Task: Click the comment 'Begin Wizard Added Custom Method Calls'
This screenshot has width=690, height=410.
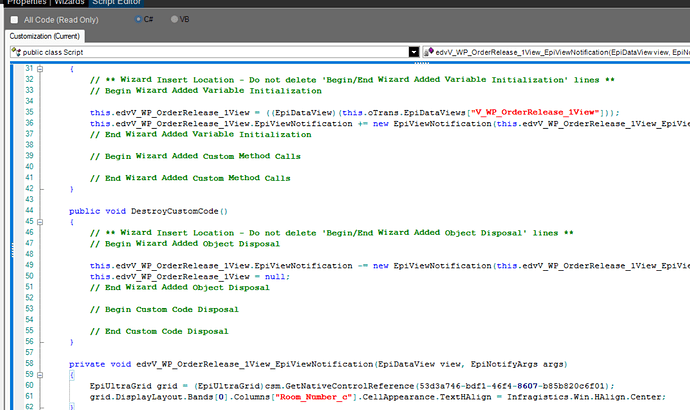Action: pyautogui.click(x=195, y=156)
